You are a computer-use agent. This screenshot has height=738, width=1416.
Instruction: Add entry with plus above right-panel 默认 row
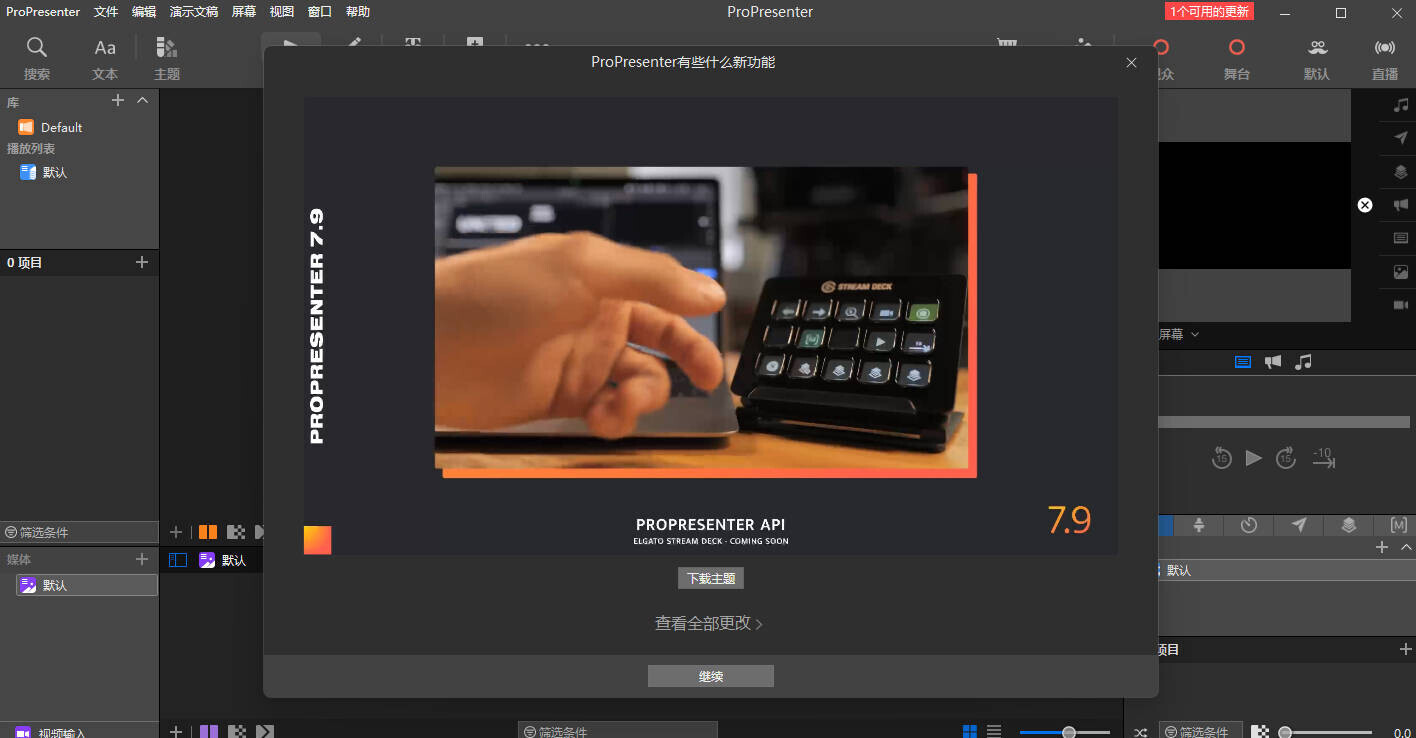point(1382,547)
